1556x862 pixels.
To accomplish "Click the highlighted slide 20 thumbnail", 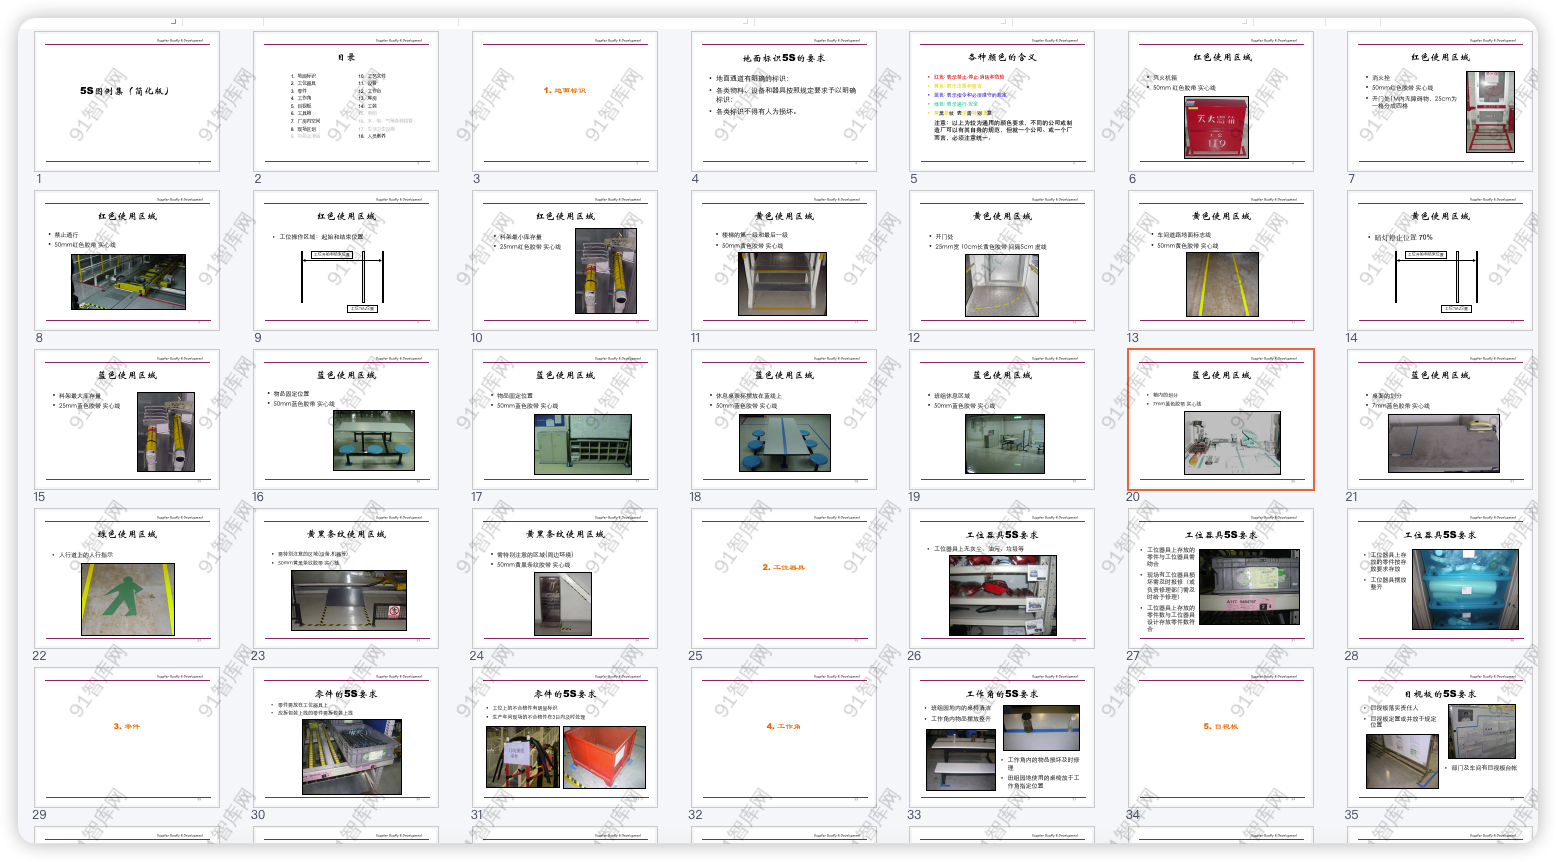I will (1221, 419).
